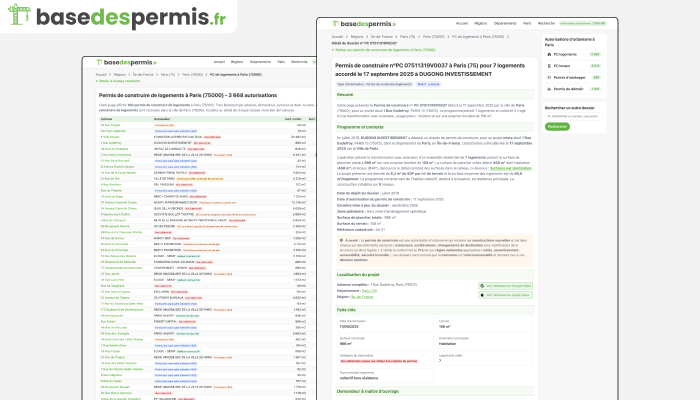Click the Faits clés section heading
Viewport: 700px width, 400px height.
[346, 310]
